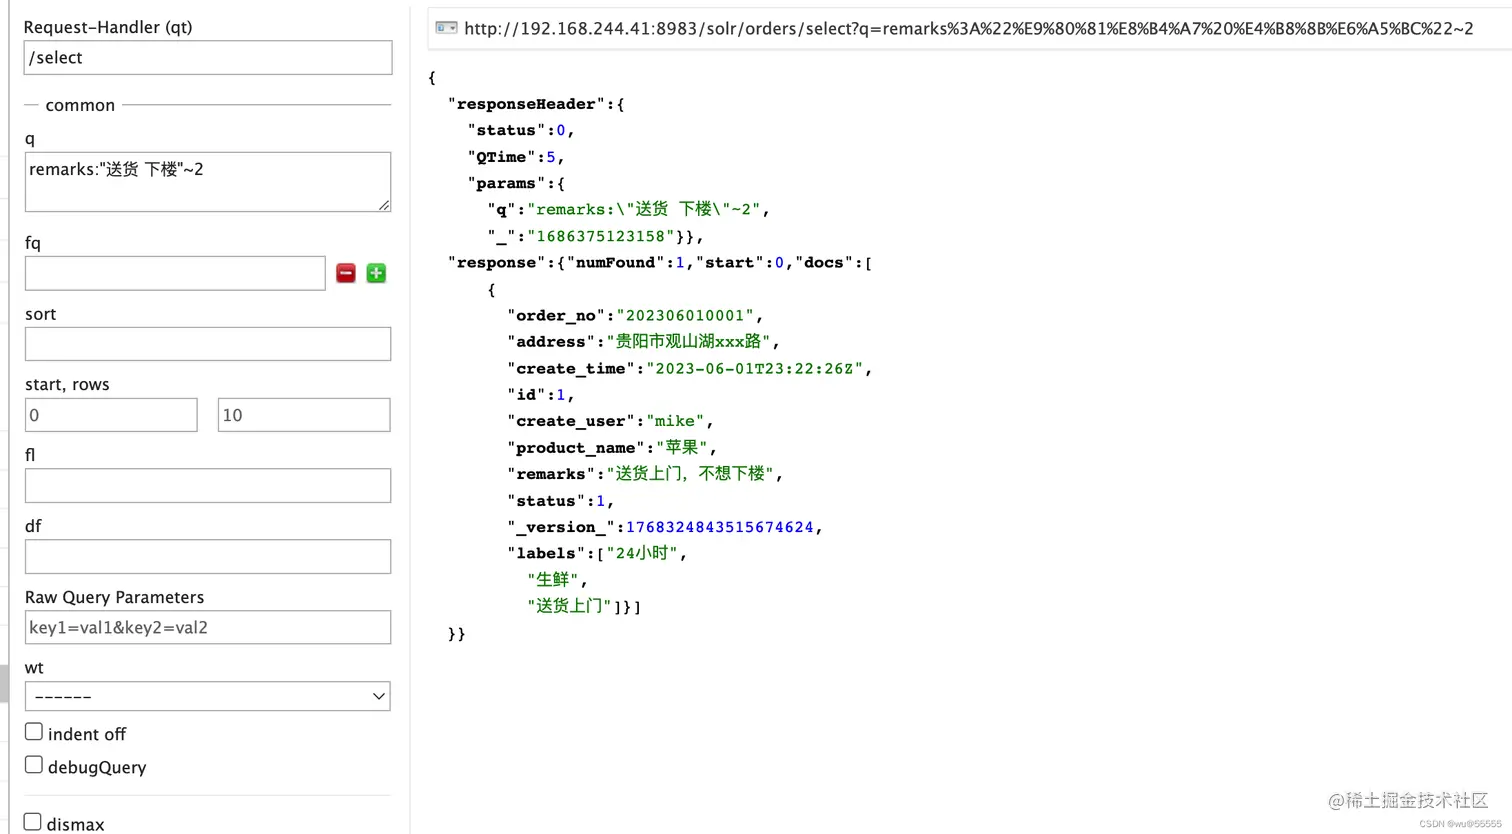1512x834 pixels.
Task: Click the Raw Query Parameters input
Action: pos(208,628)
